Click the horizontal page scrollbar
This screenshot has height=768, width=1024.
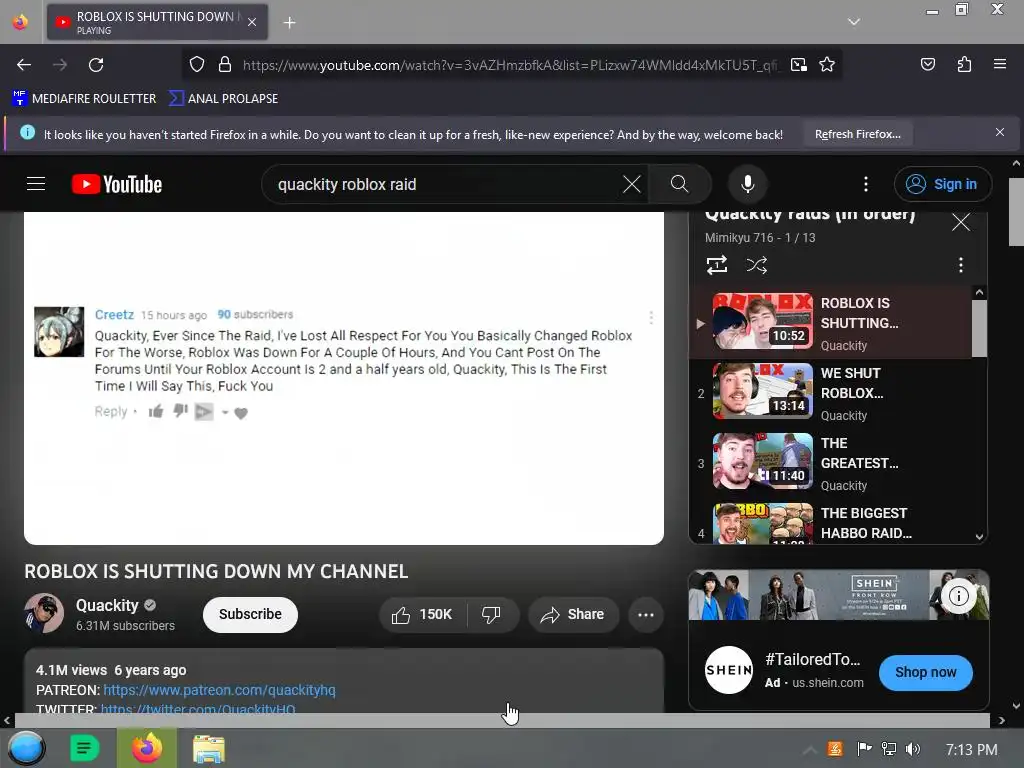coord(502,720)
